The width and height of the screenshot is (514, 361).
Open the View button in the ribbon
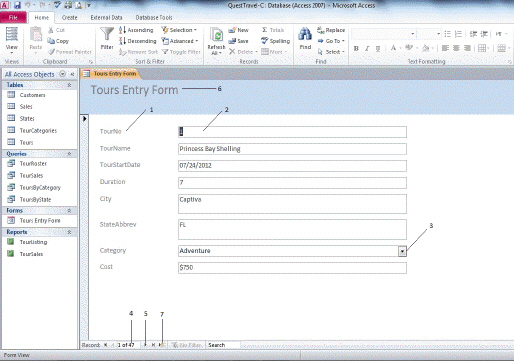tap(12, 40)
